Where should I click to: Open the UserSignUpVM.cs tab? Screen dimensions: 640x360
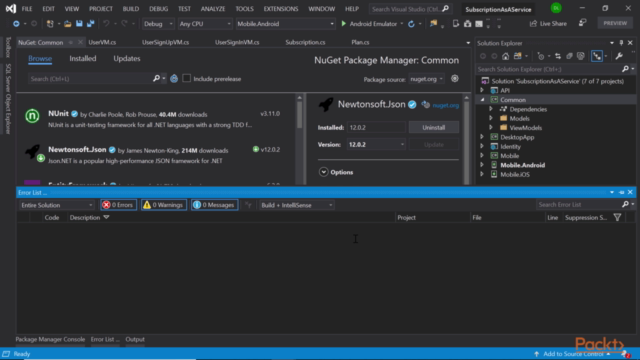point(165,42)
